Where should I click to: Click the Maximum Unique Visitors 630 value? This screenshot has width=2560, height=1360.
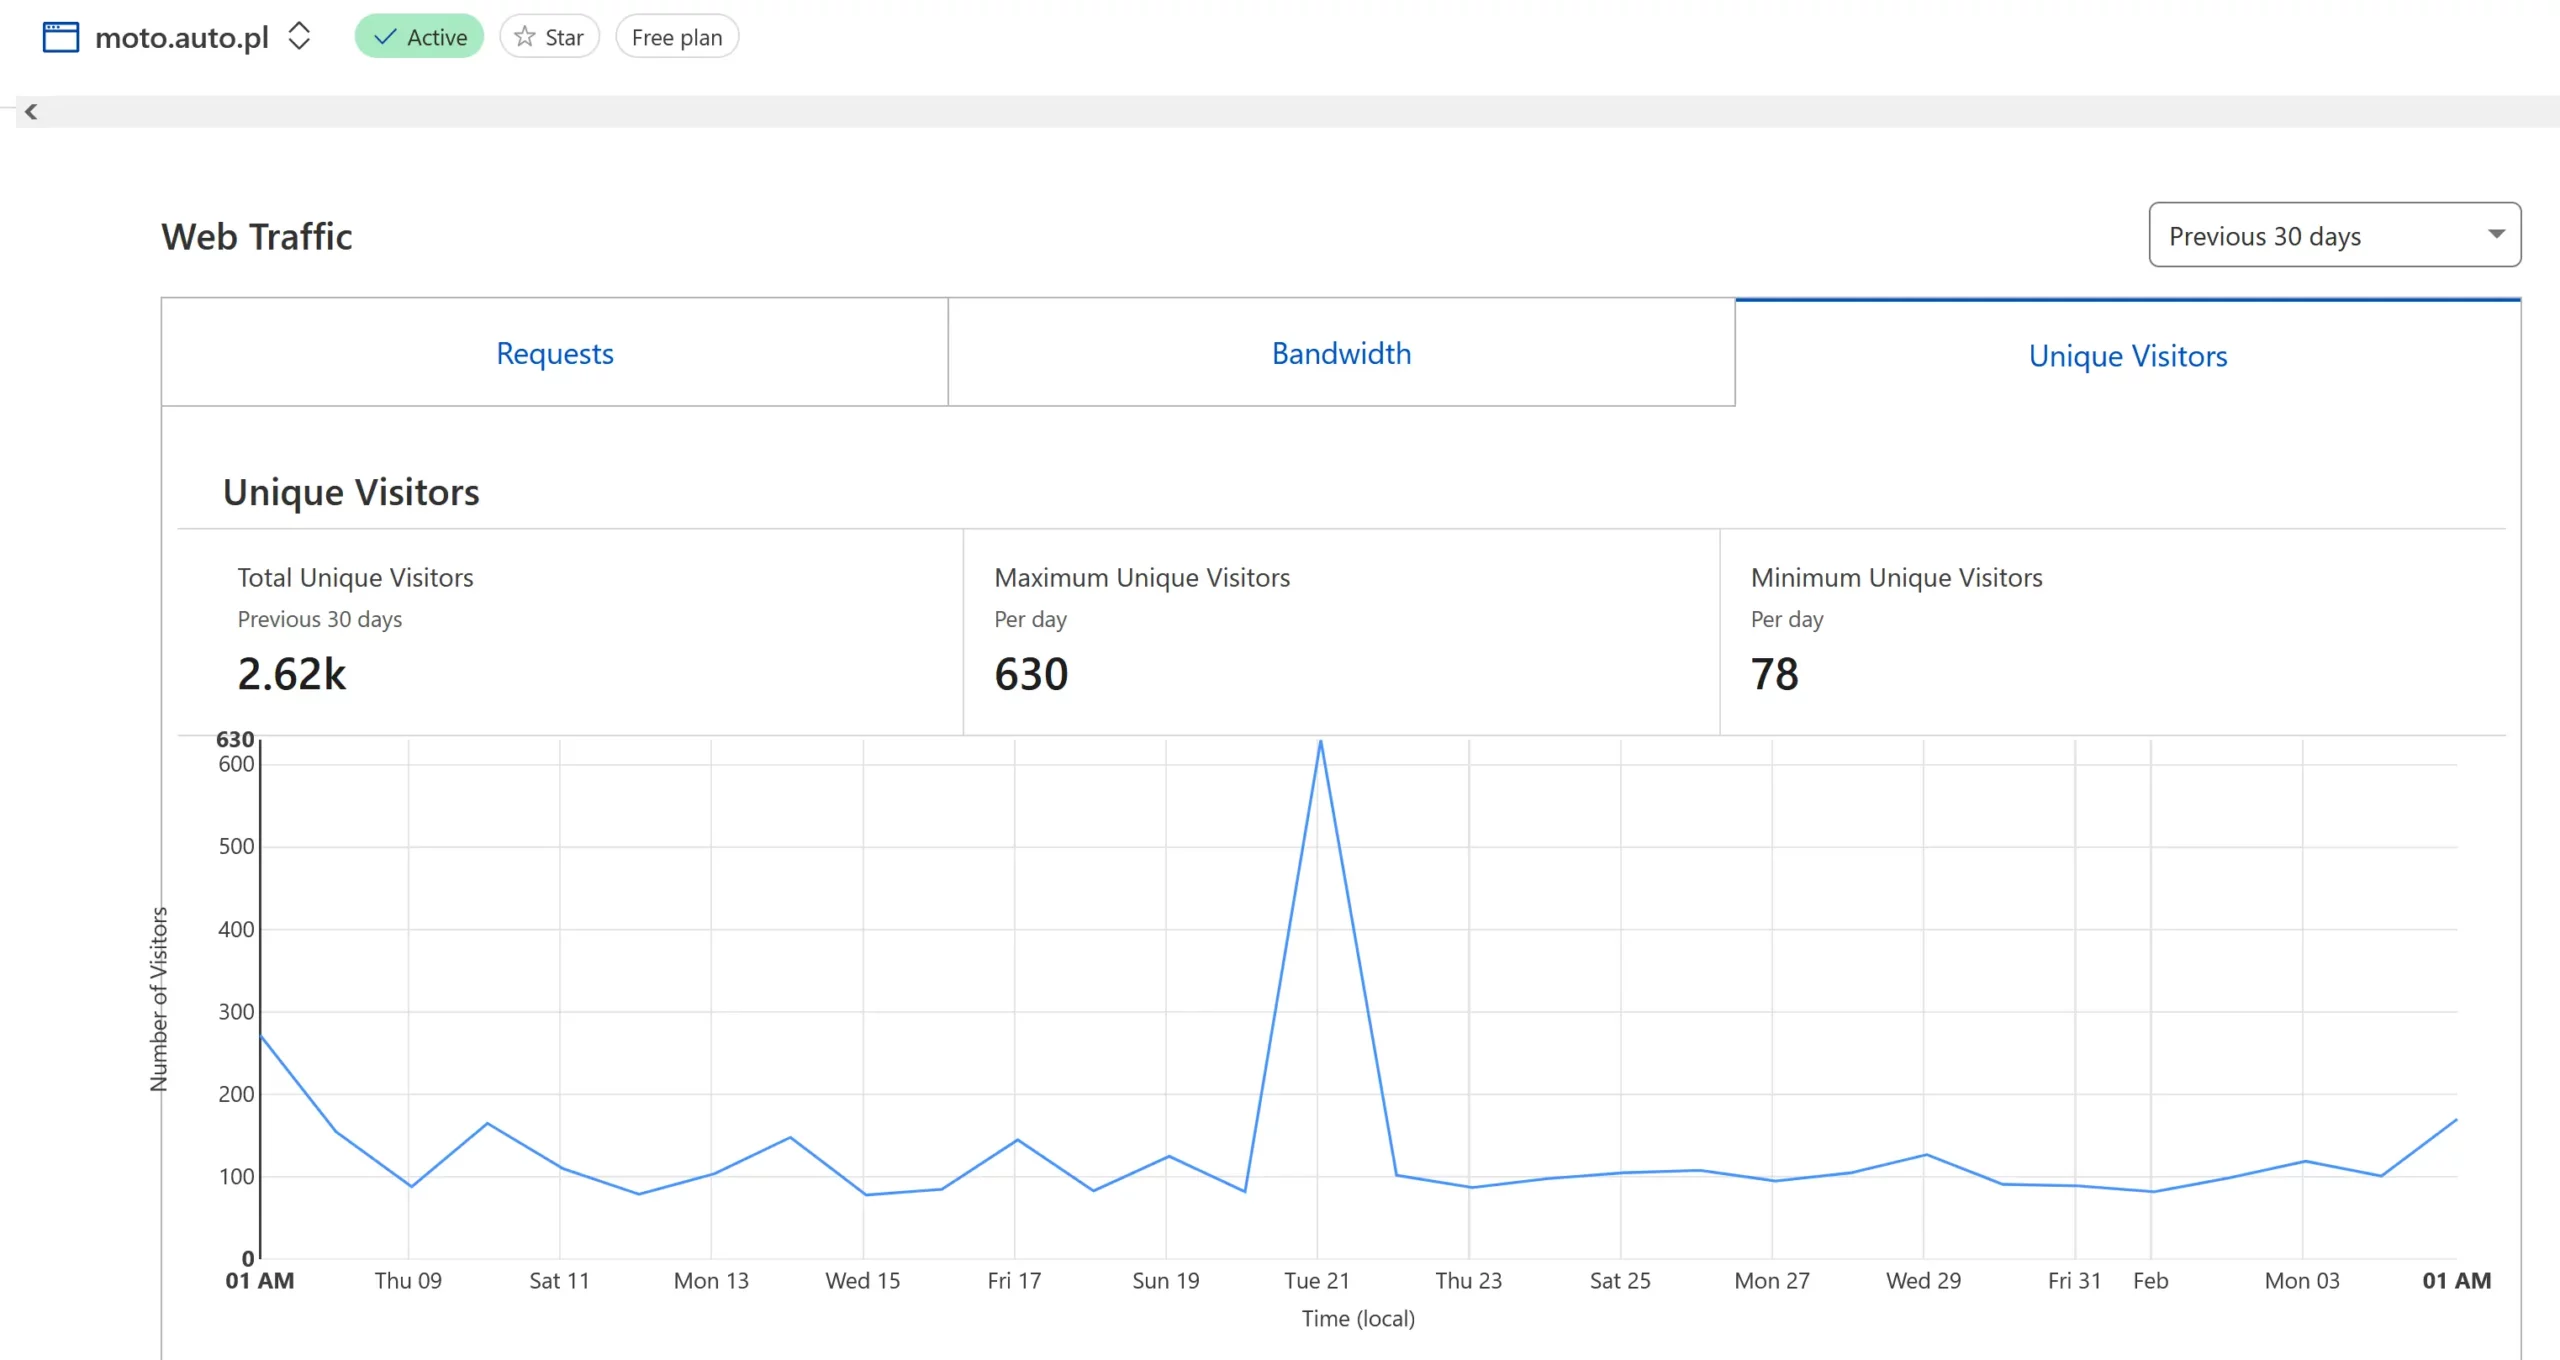pos(1031,674)
